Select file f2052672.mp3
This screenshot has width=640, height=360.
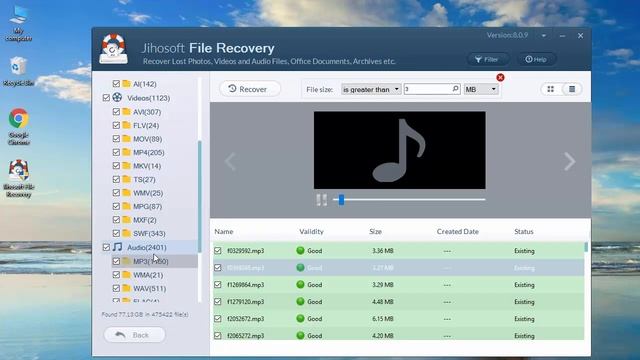[245, 319]
